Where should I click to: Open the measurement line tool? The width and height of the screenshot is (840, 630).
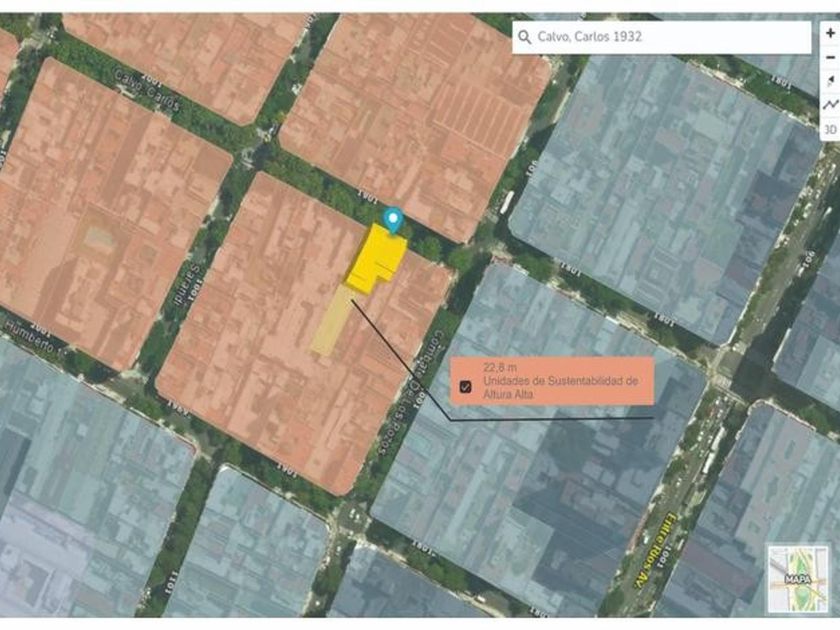coord(830,105)
